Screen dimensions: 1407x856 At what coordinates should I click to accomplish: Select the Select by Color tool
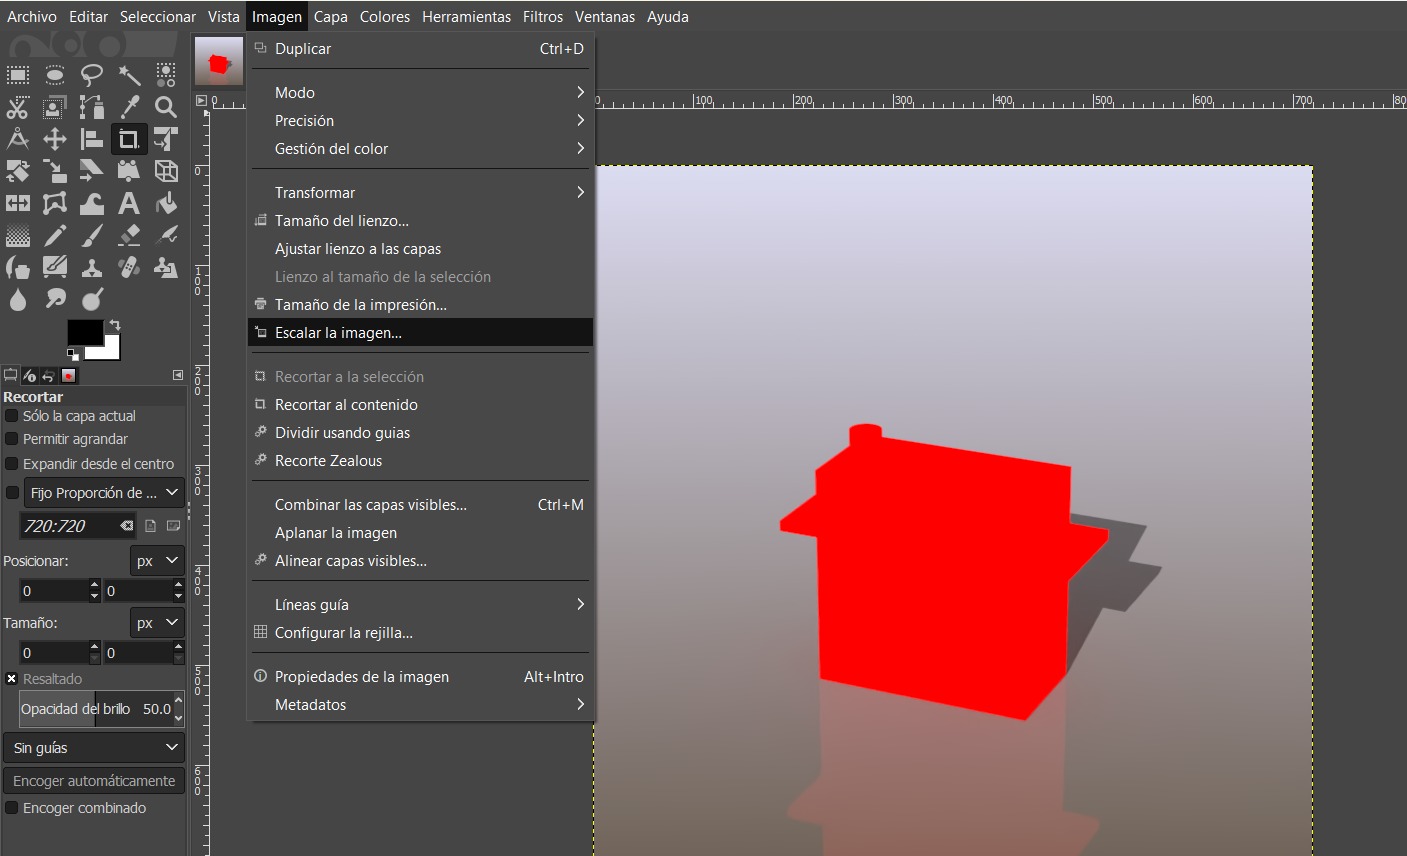[166, 75]
